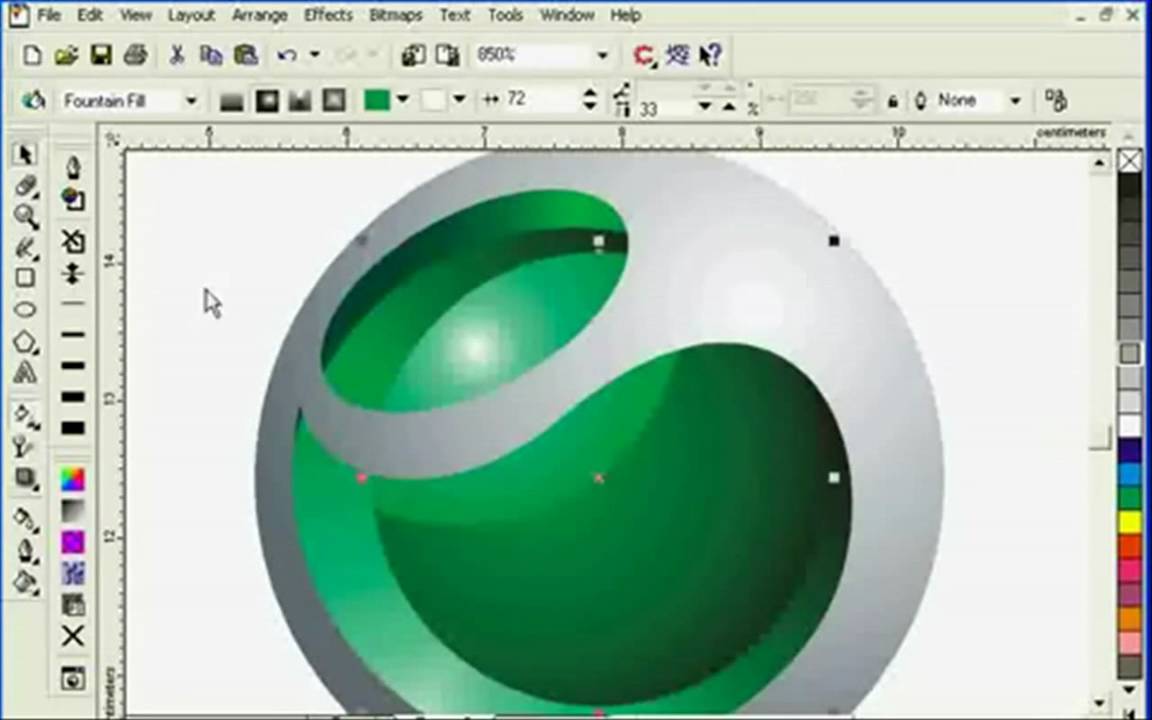1152x720 pixels.
Task: Open the purple Pattern Fill dialog
Action: pyautogui.click(x=73, y=542)
